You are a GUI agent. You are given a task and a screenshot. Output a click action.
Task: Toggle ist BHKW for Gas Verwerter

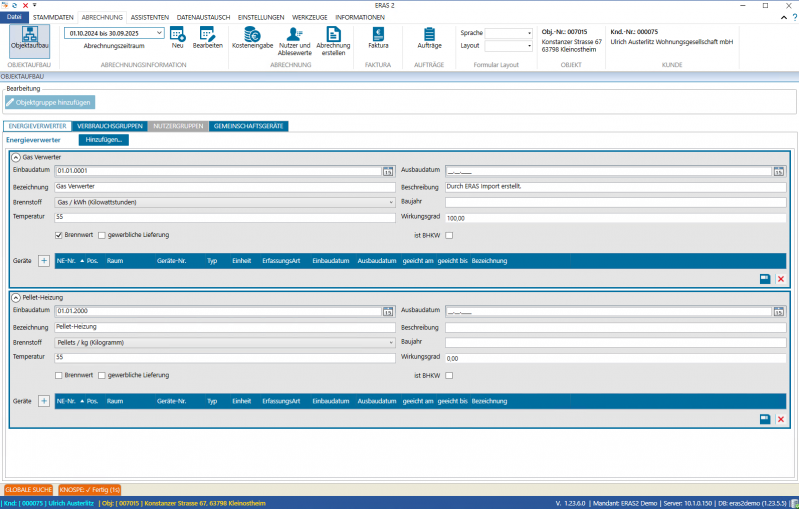point(449,235)
